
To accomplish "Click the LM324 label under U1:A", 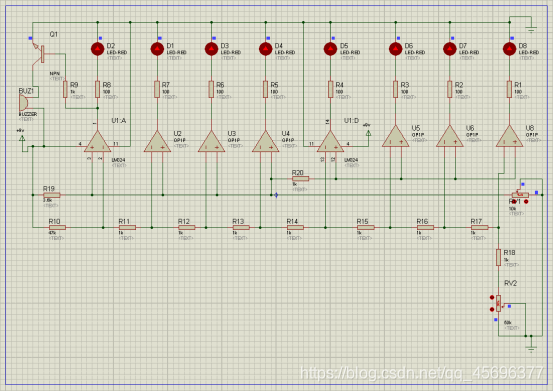I will tap(118, 160).
